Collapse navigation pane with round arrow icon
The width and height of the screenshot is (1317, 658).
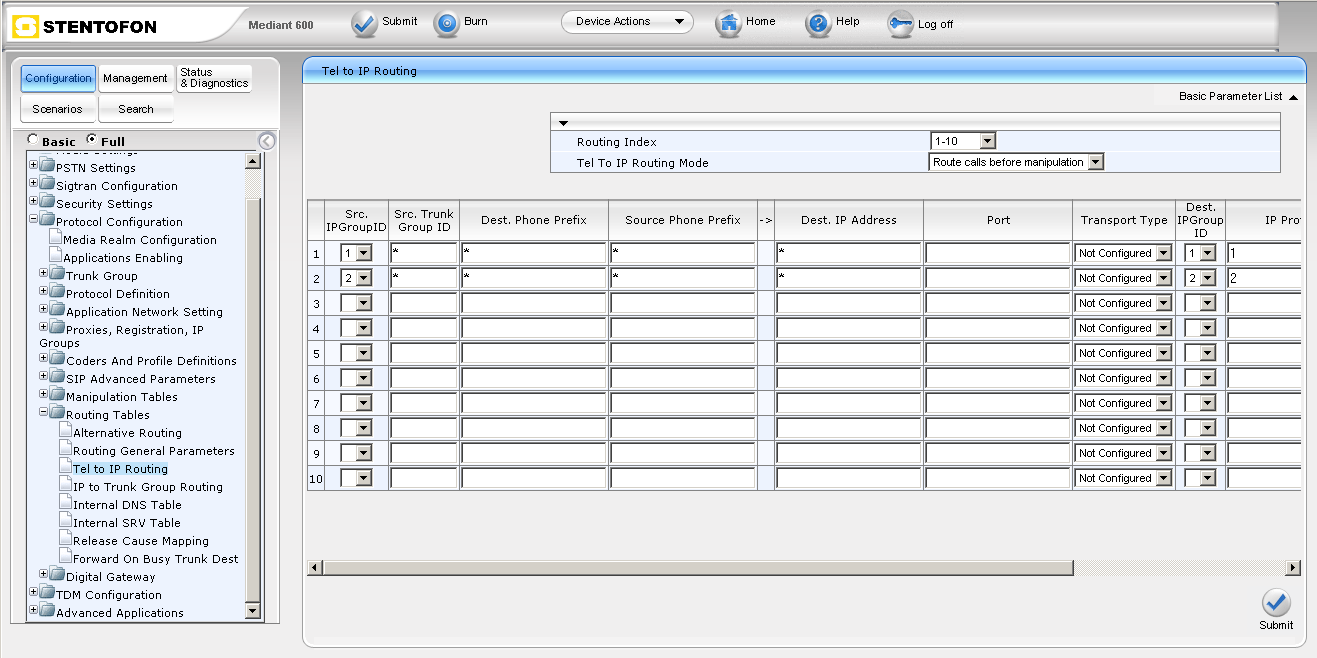pyautogui.click(x=266, y=141)
